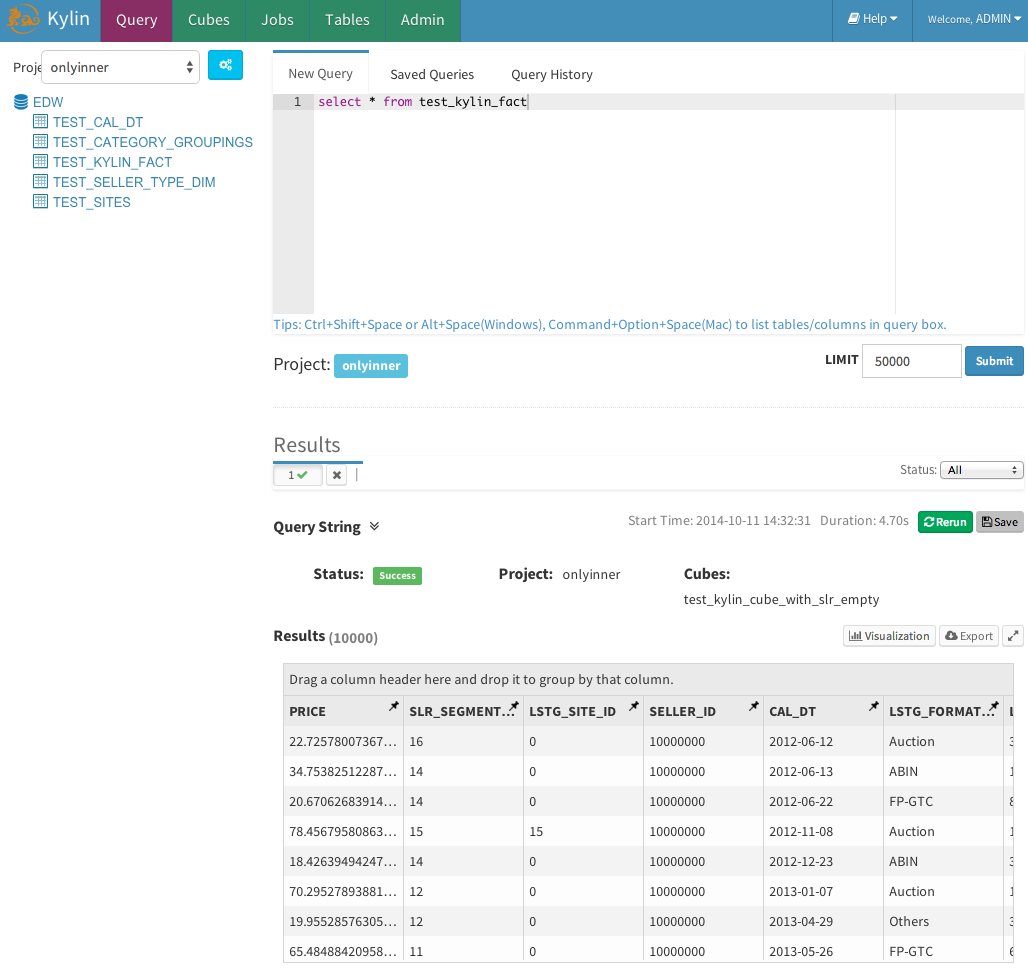
Task: Pin the PRICE column
Action: pyautogui.click(x=393, y=706)
